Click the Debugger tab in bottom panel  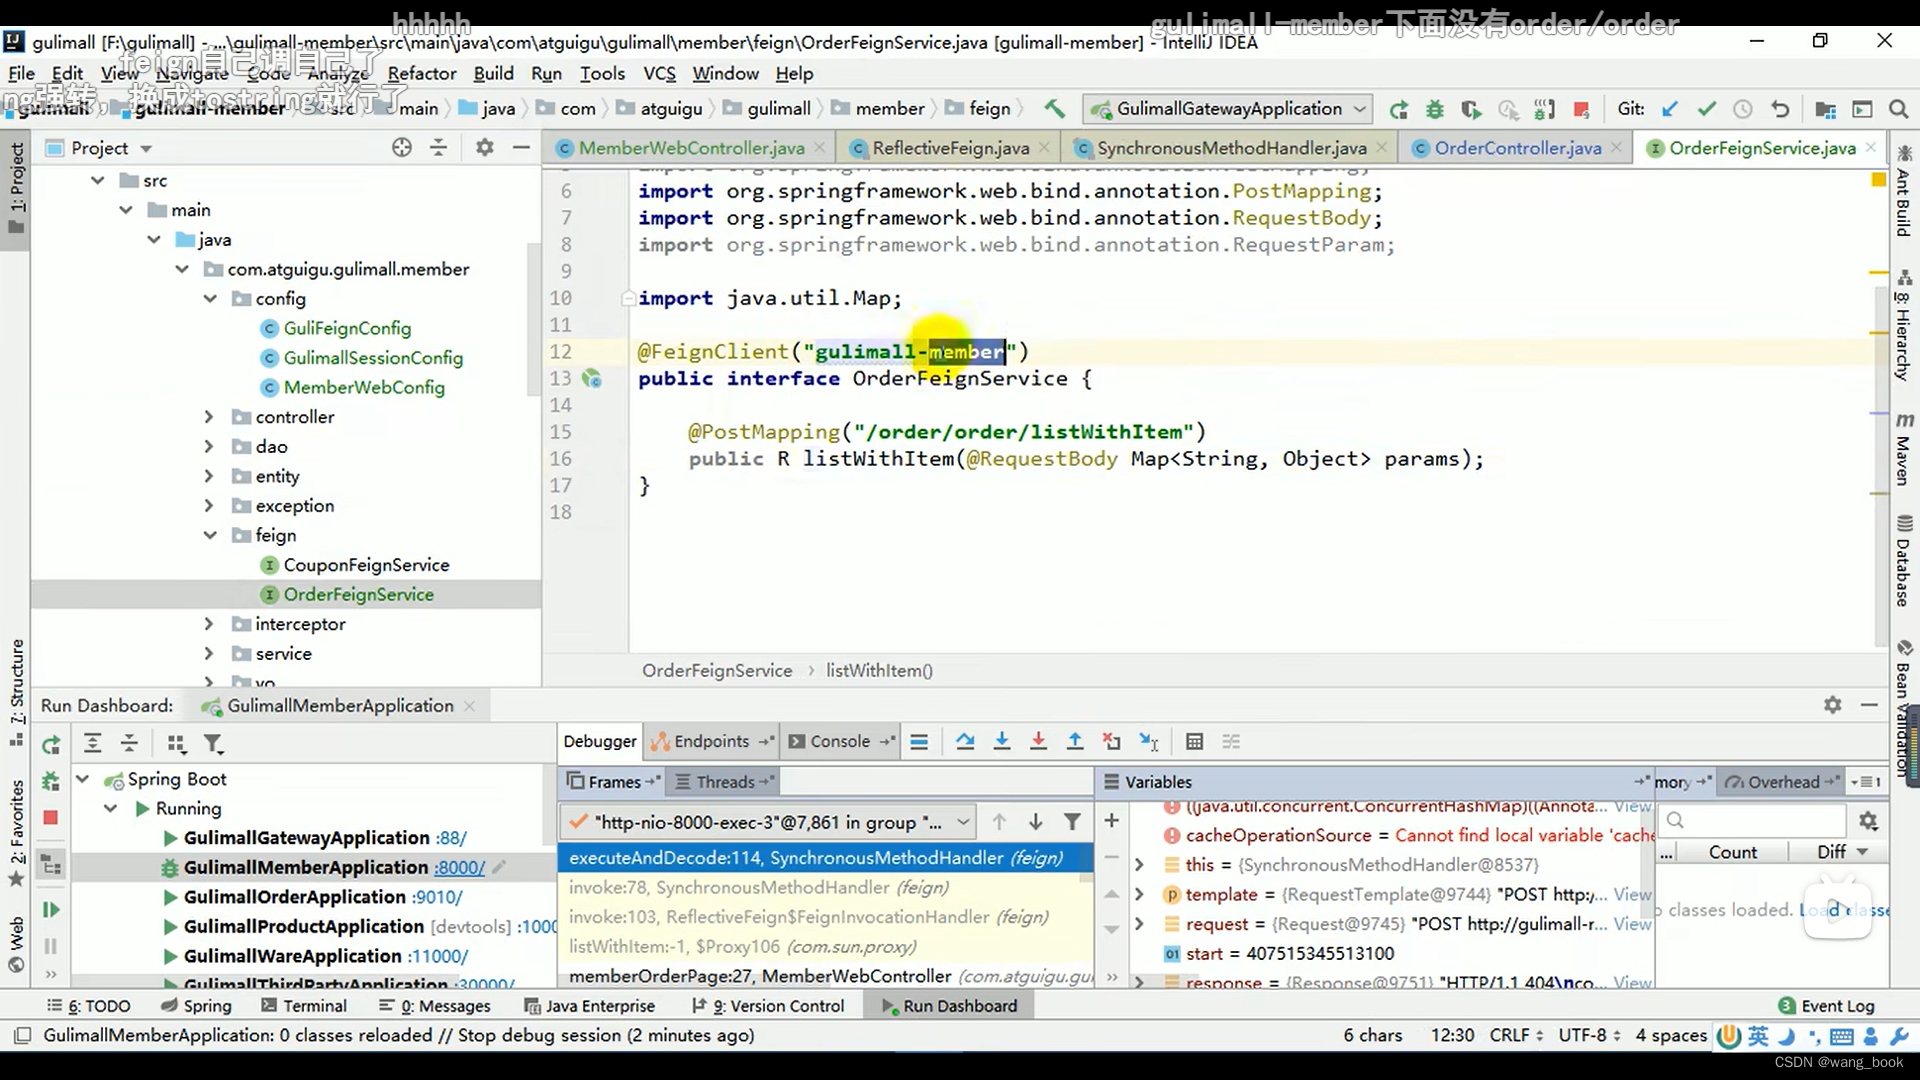[596, 740]
